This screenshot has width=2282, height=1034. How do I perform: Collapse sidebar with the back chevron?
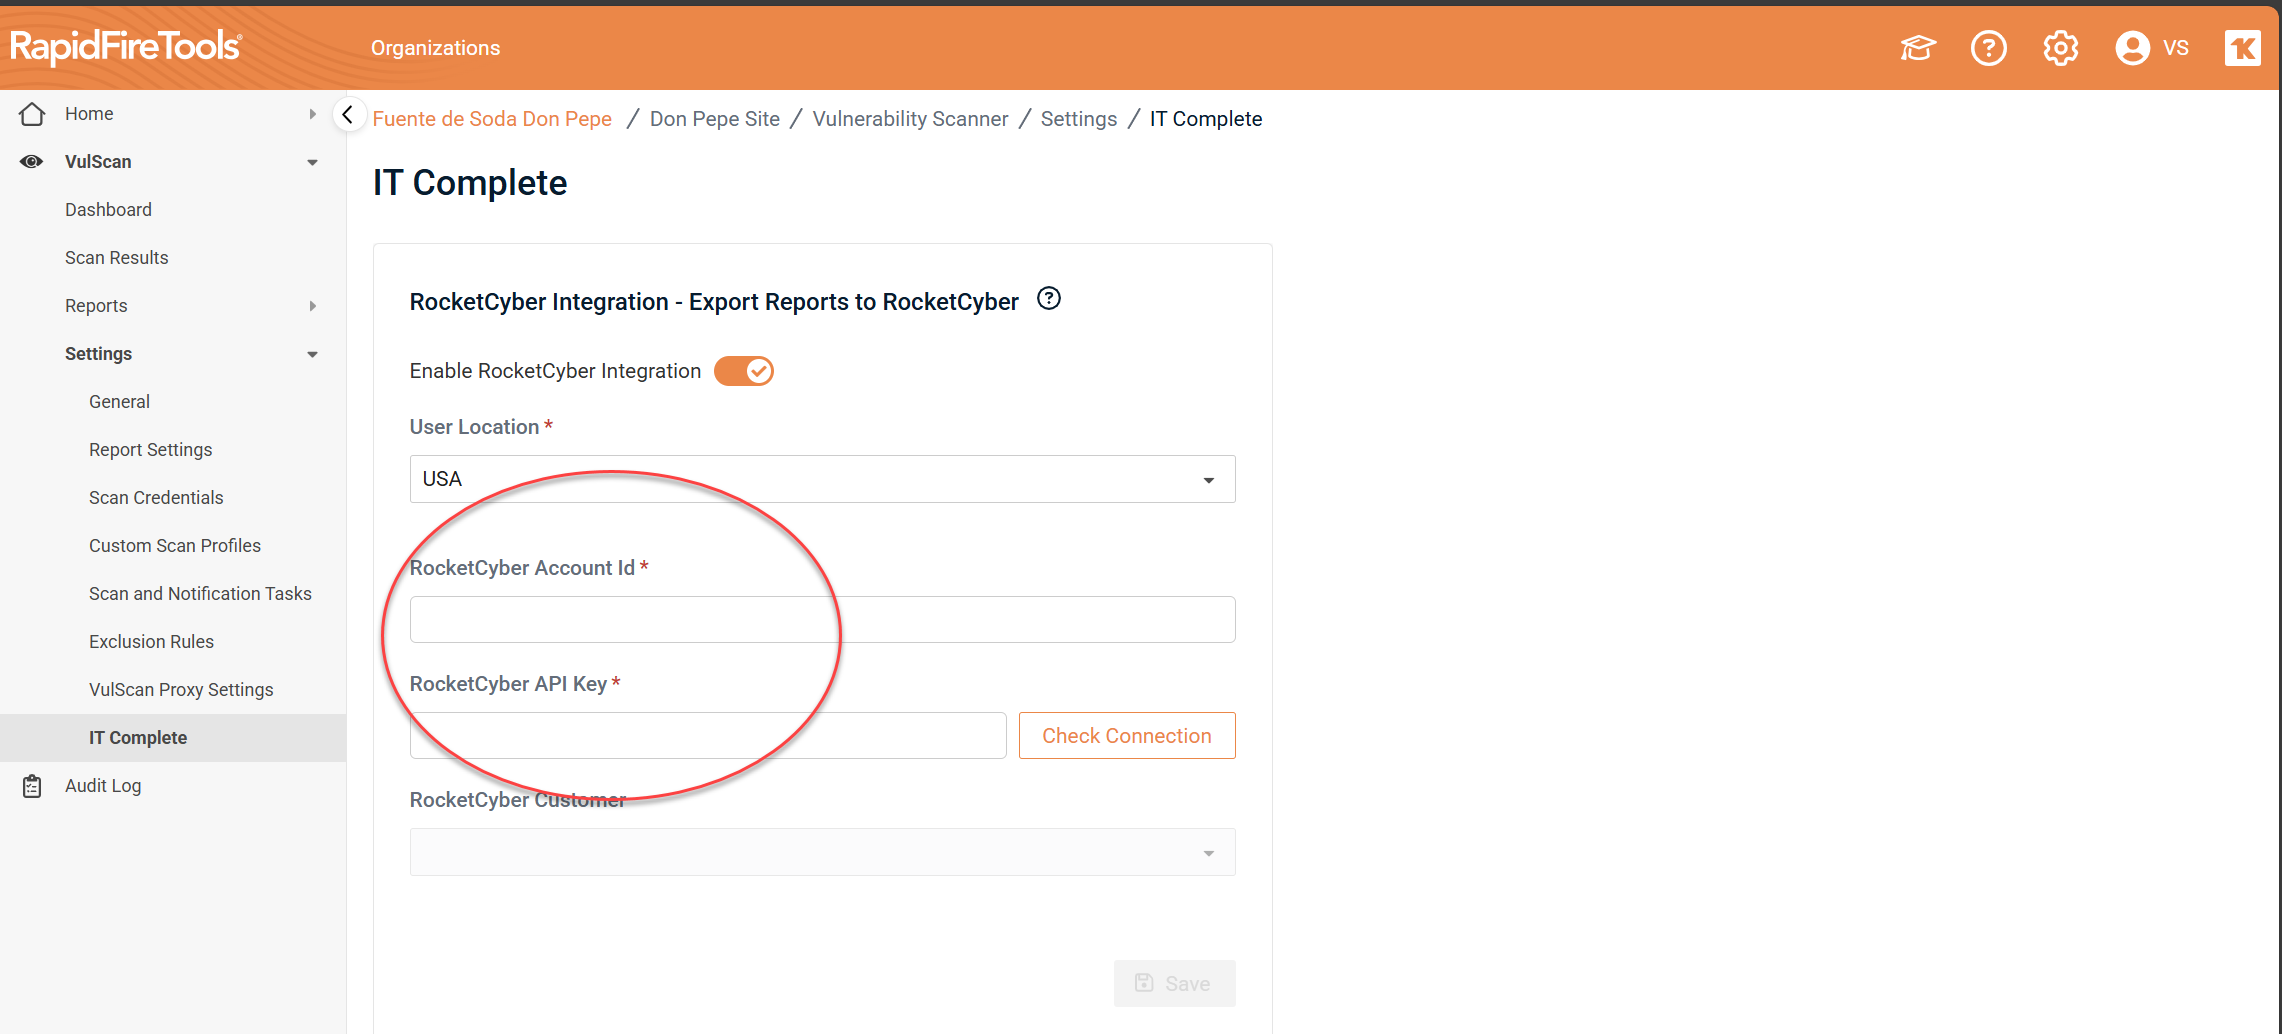(x=347, y=115)
